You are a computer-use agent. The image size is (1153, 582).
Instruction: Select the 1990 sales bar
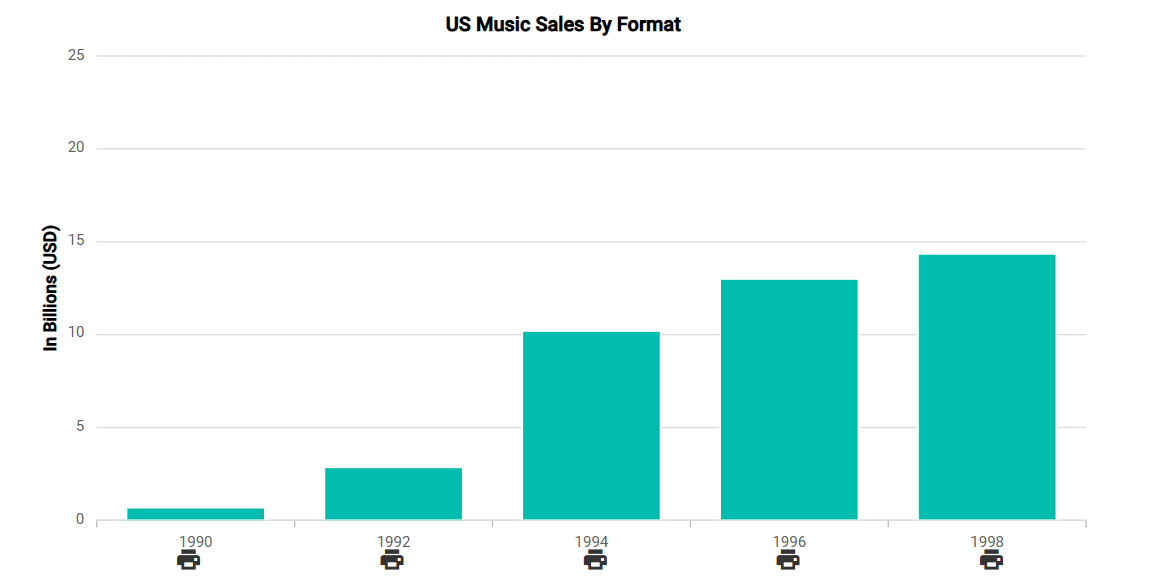click(195, 514)
